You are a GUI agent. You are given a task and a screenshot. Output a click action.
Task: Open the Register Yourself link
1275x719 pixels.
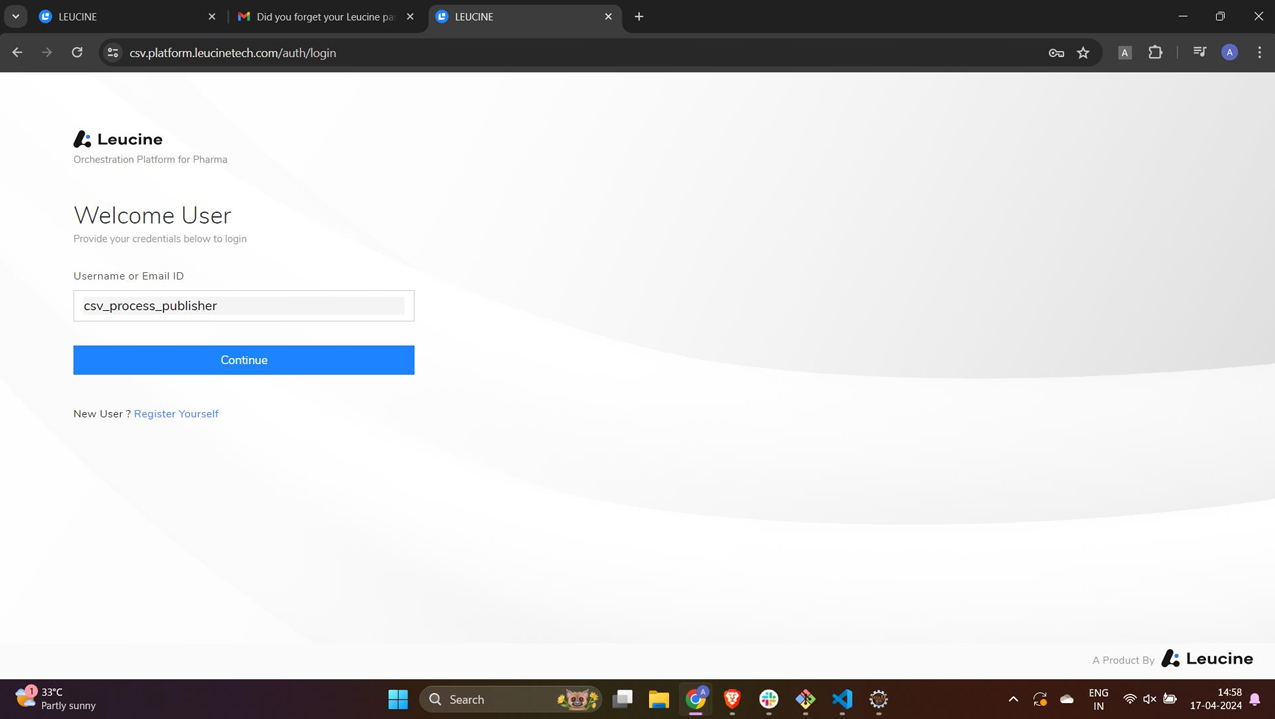(x=176, y=414)
